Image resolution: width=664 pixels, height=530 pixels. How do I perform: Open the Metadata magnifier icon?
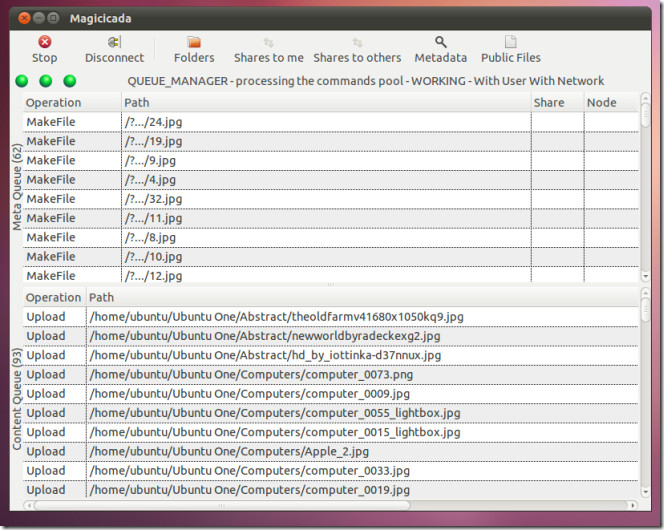pyautogui.click(x=440, y=42)
